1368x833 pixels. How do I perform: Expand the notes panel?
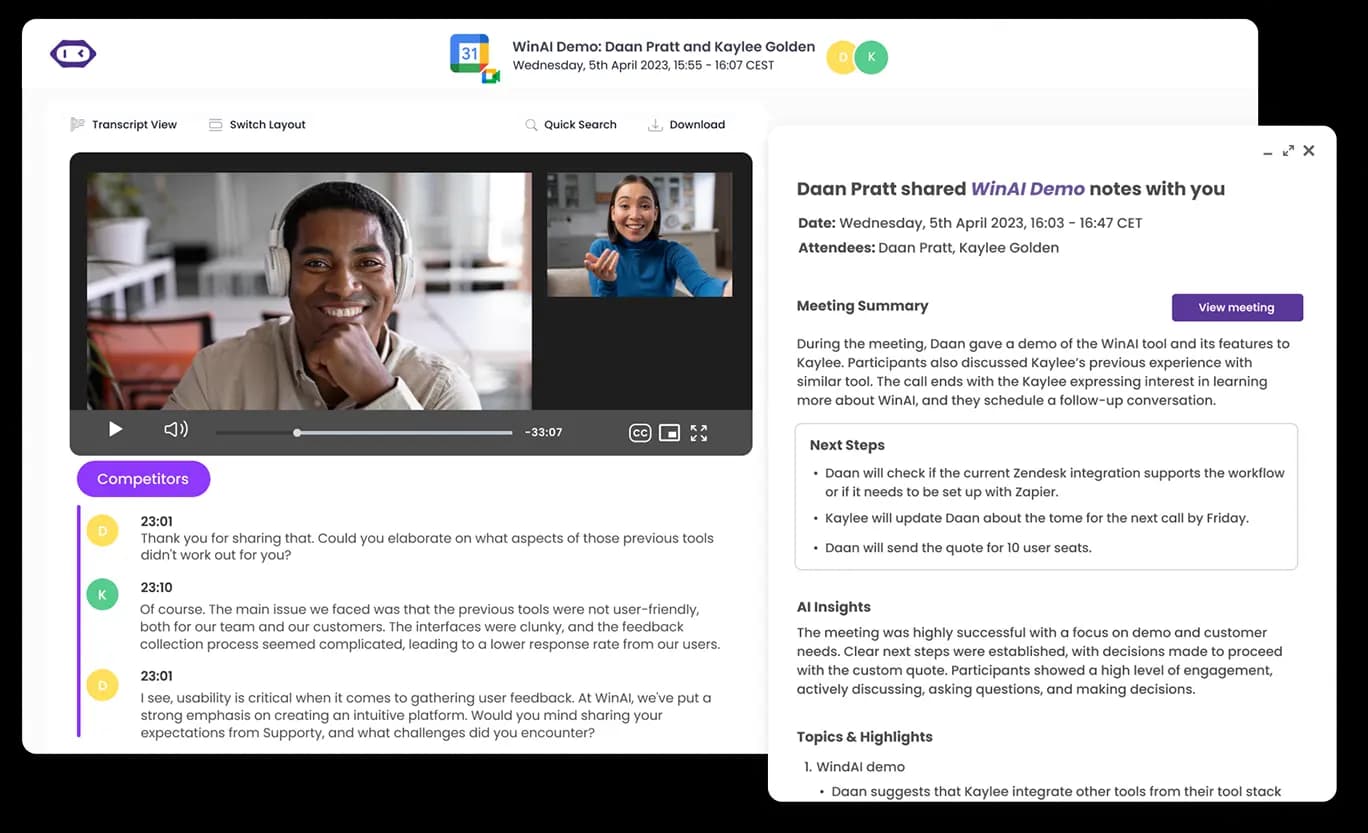[x=1288, y=151]
